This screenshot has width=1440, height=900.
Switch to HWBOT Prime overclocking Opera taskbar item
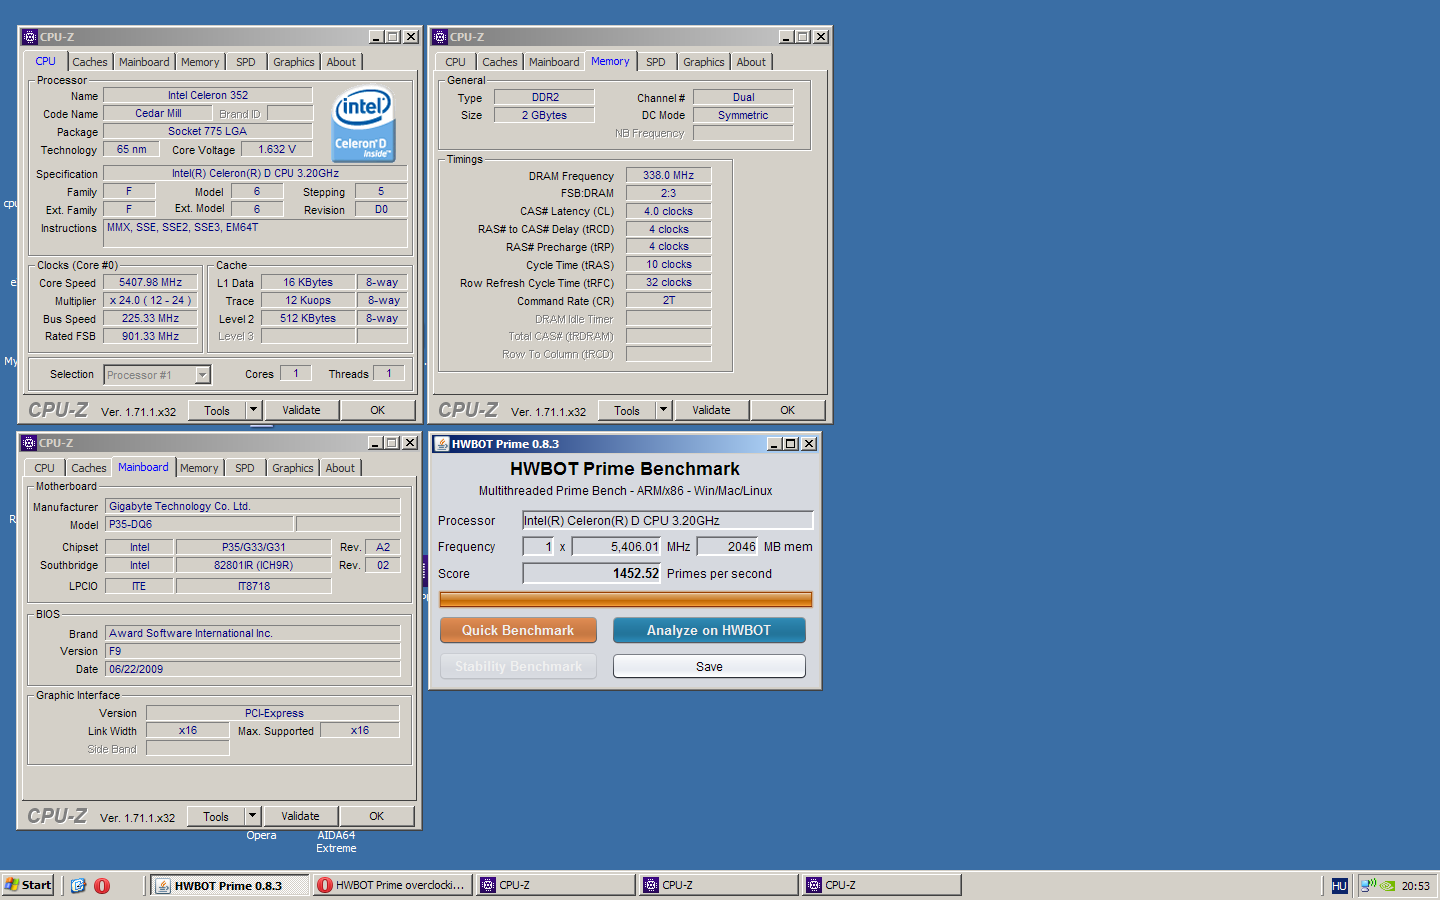click(392, 885)
